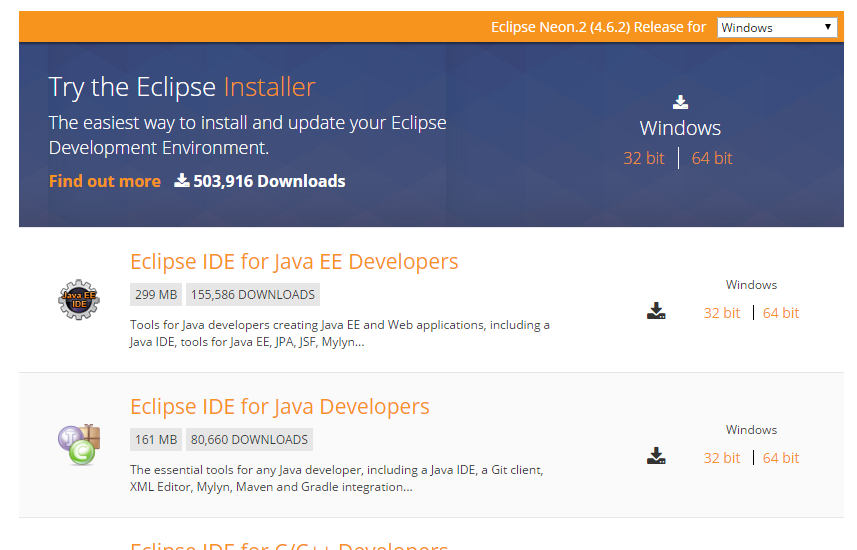Select the 299 MB size badge
Screen dimensions: 857x550
click(x=156, y=295)
